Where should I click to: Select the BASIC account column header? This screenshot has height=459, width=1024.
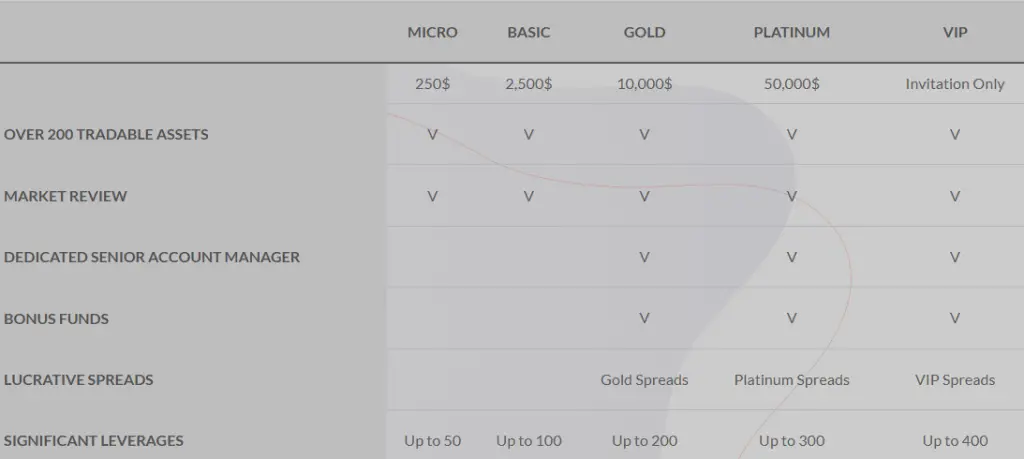529,32
